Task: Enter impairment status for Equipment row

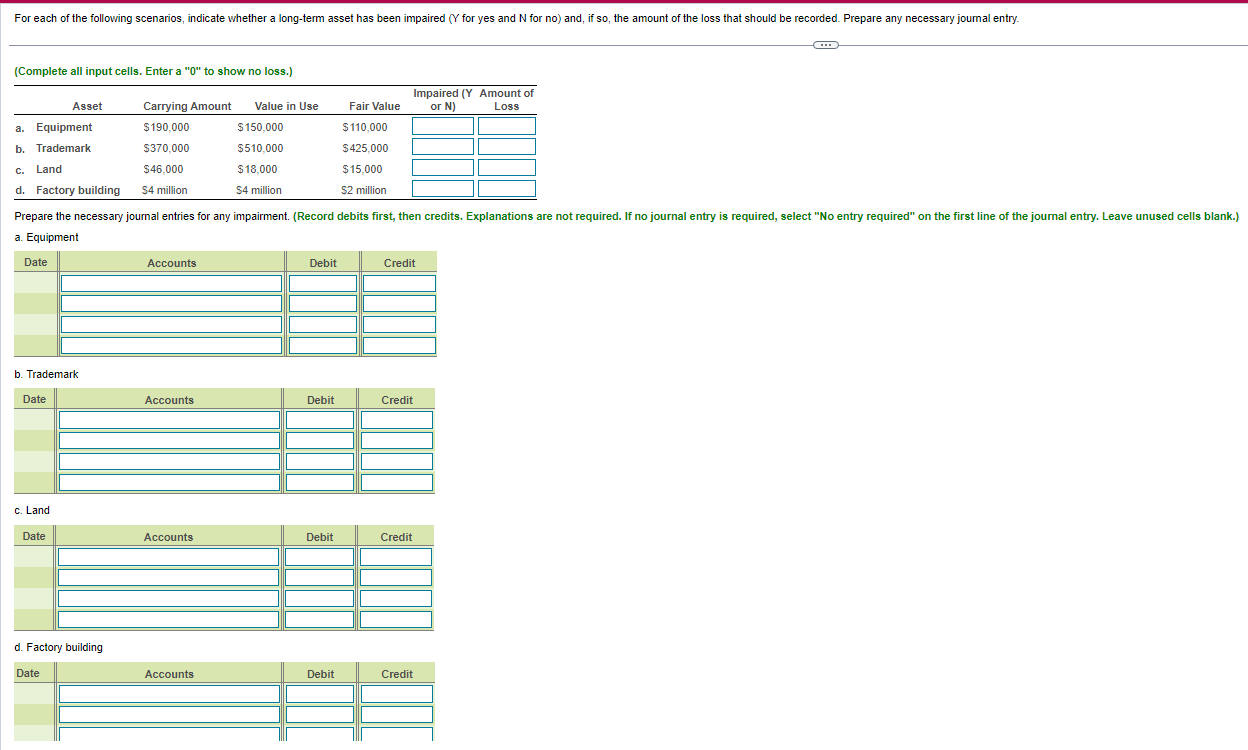Action: click(442, 126)
